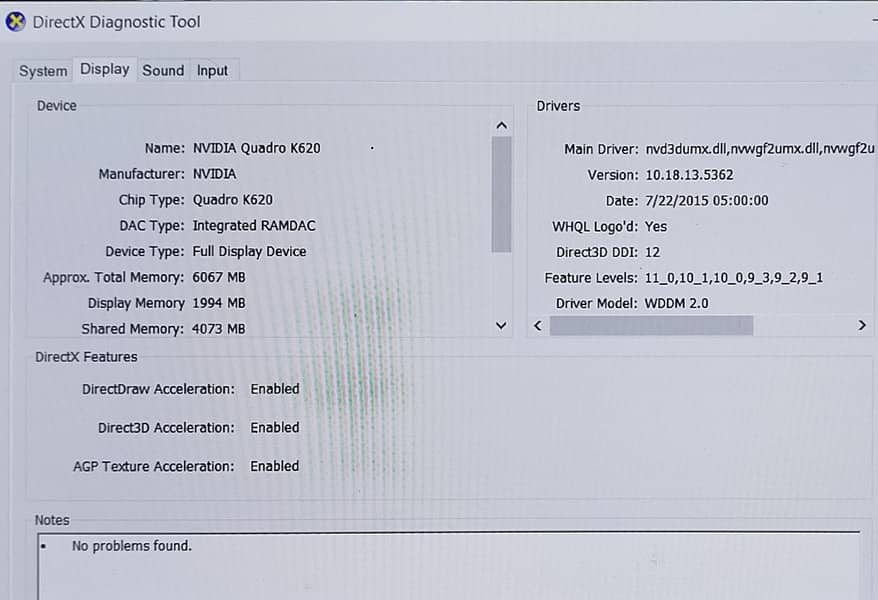The height and width of the screenshot is (600, 878).
Task: Click the Manufacturer value NVIDIA
Action: (214, 174)
